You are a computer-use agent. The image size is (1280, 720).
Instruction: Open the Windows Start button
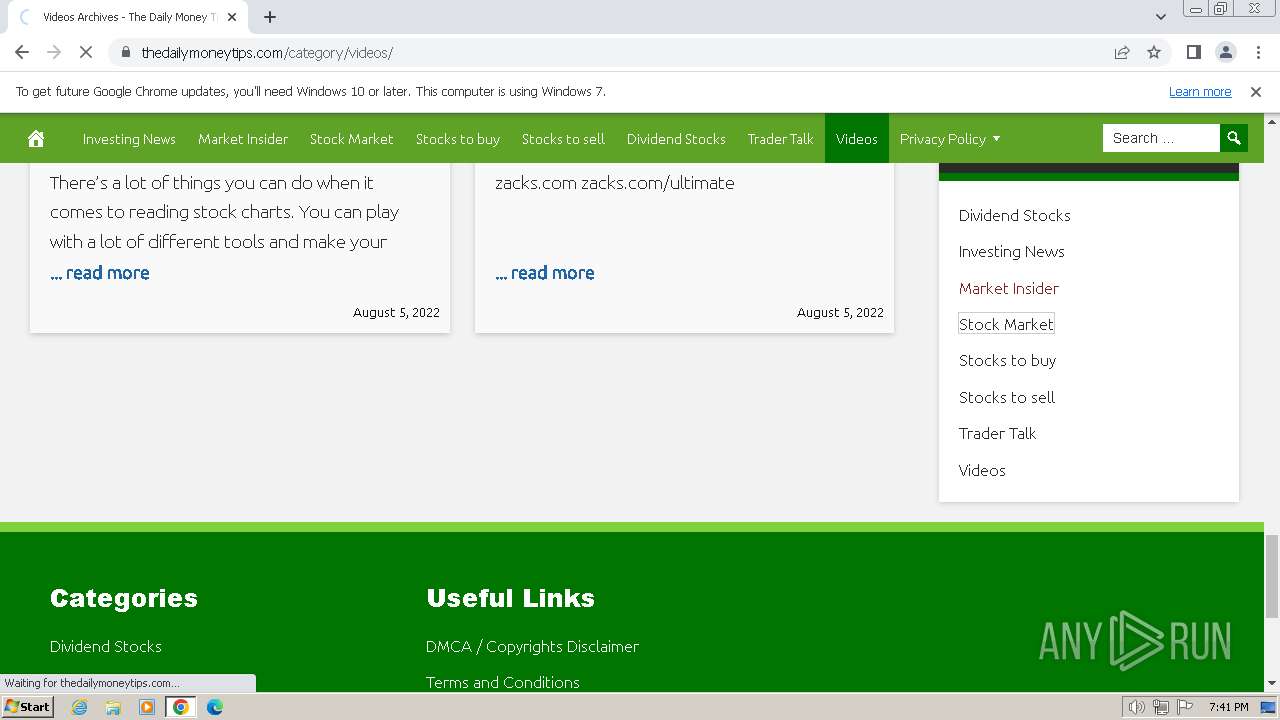click(x=27, y=706)
